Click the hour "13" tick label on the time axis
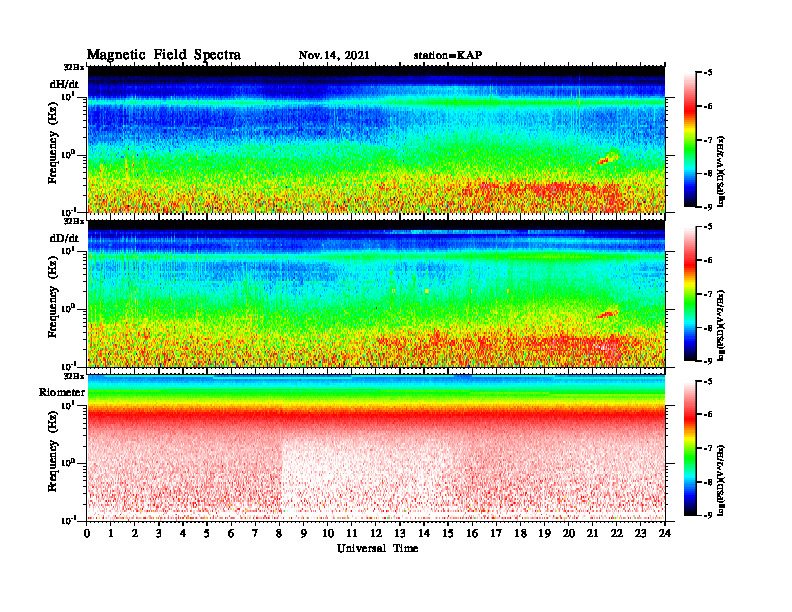792x612 pixels. click(400, 533)
